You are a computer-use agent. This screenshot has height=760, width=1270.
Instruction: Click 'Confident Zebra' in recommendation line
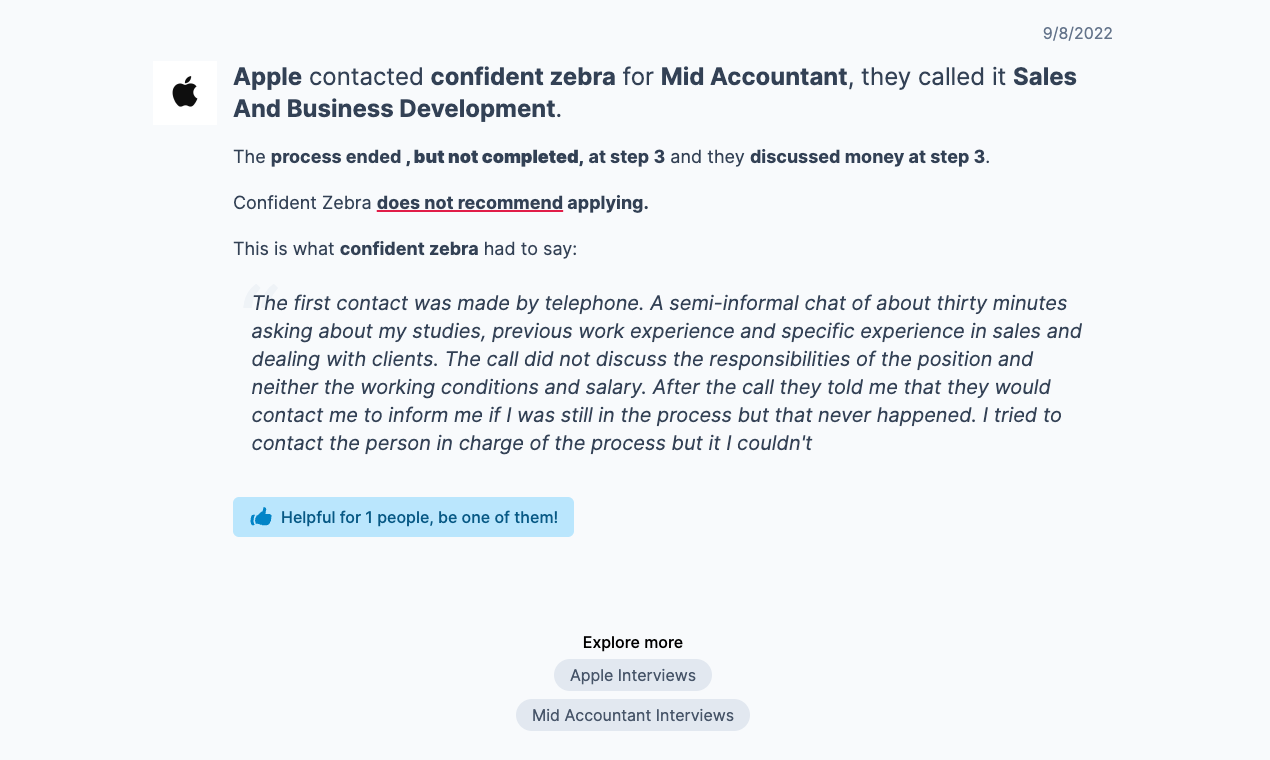(302, 203)
